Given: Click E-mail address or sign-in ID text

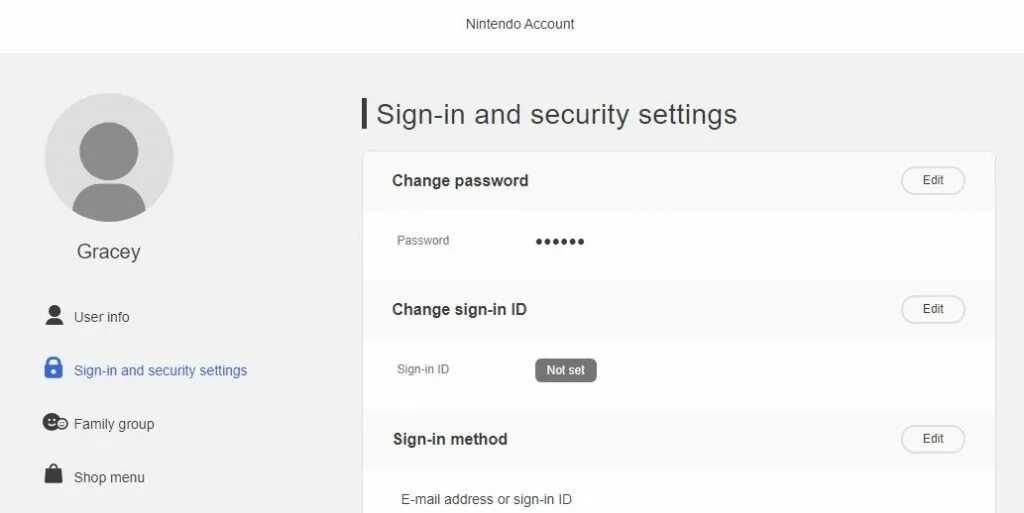Looking at the screenshot, I should (486, 499).
